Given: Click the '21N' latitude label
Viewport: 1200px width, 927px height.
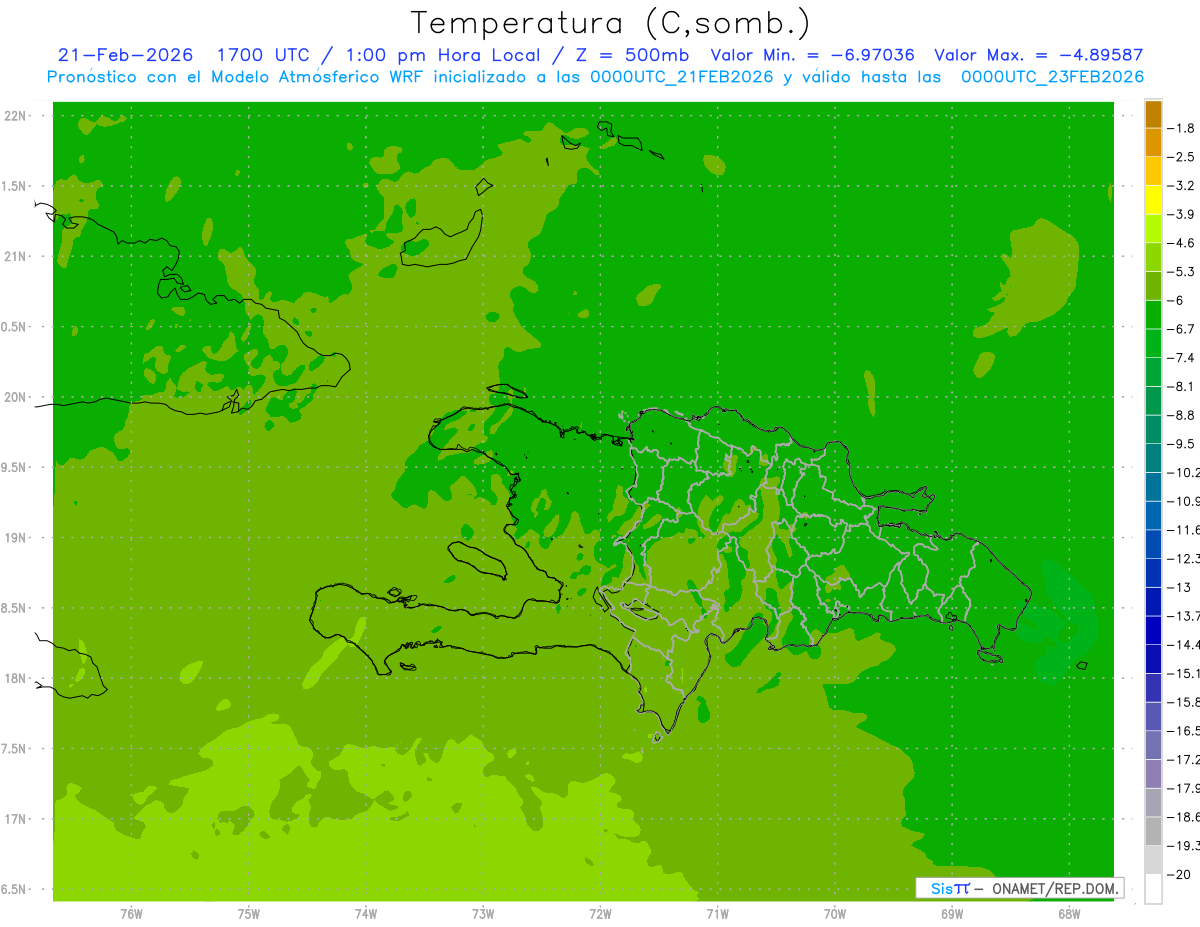Looking at the screenshot, I should 16,256.
